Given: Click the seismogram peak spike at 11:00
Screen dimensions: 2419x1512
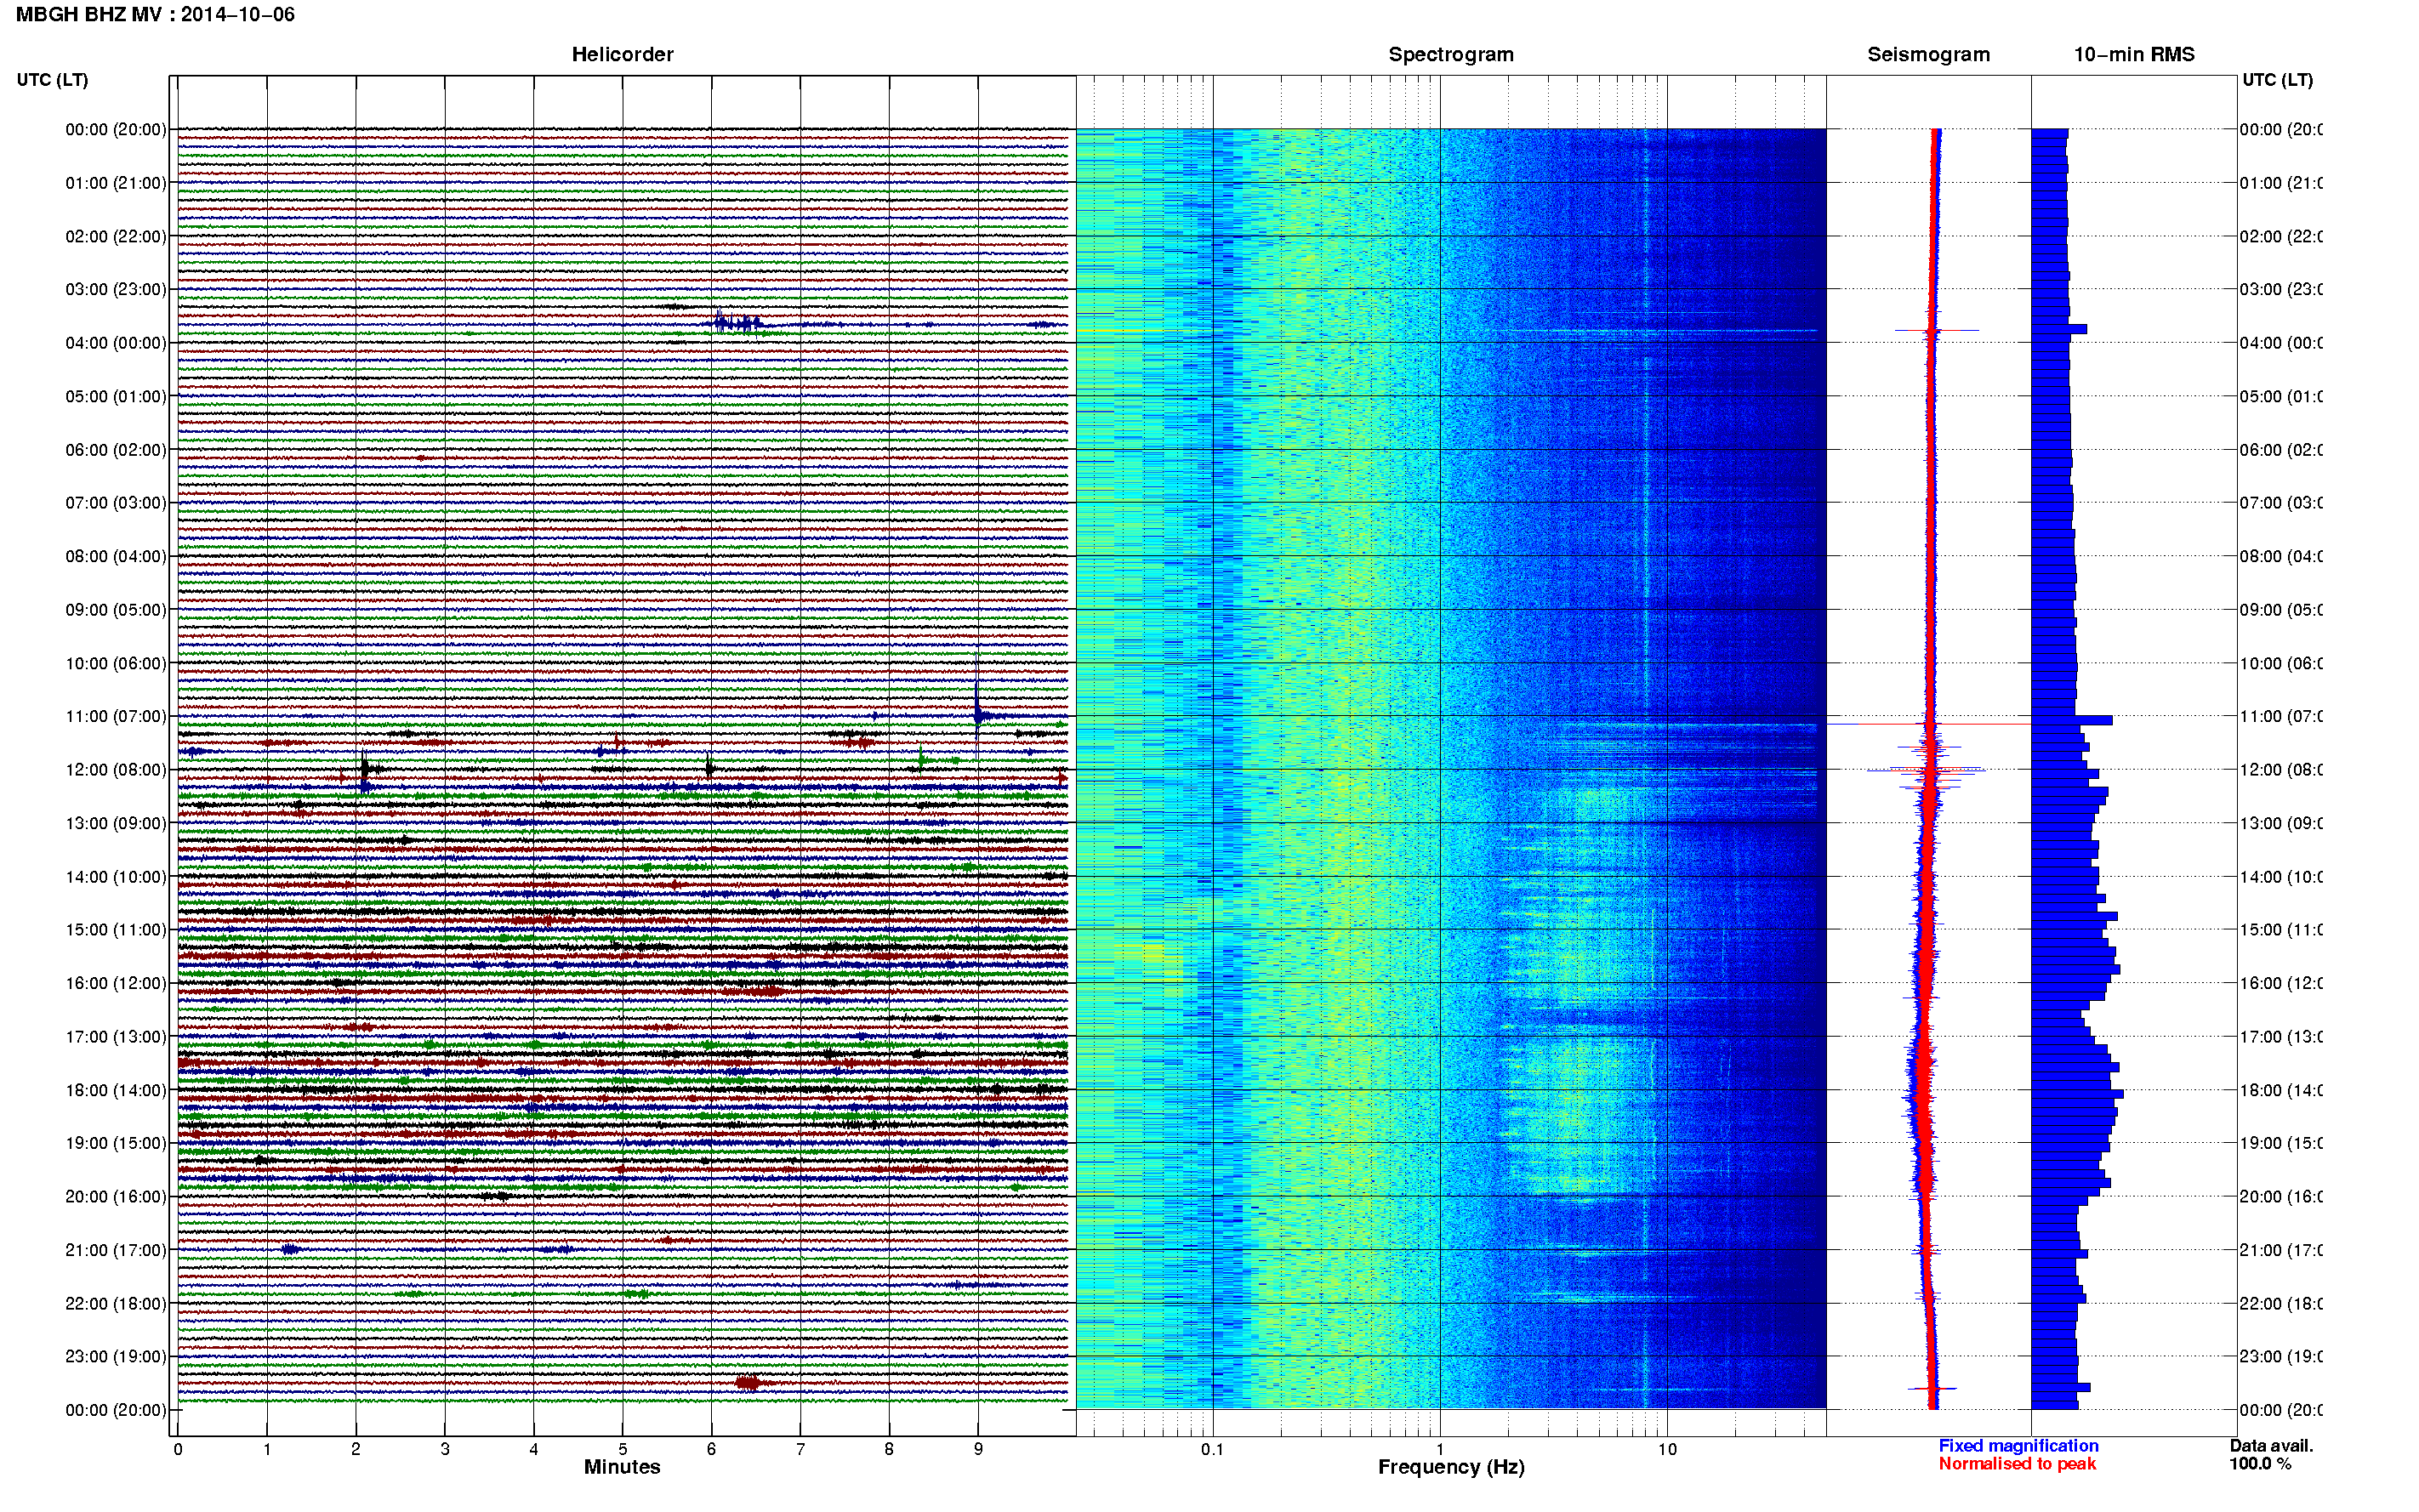Looking at the screenshot, I should pyautogui.click(x=1930, y=723).
